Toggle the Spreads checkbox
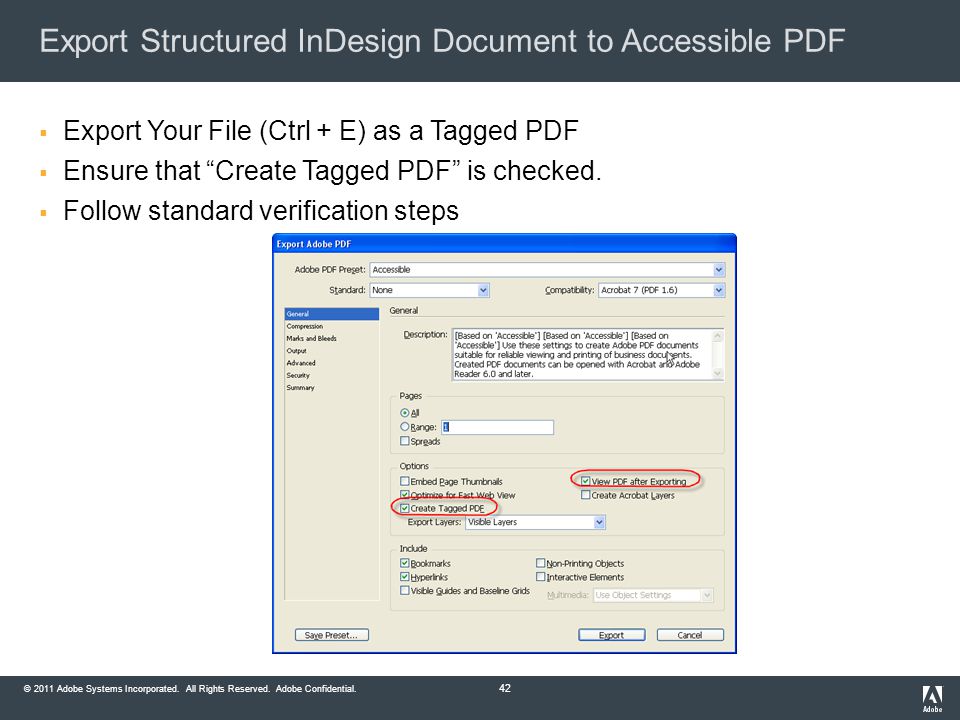960x720 pixels. (x=405, y=441)
